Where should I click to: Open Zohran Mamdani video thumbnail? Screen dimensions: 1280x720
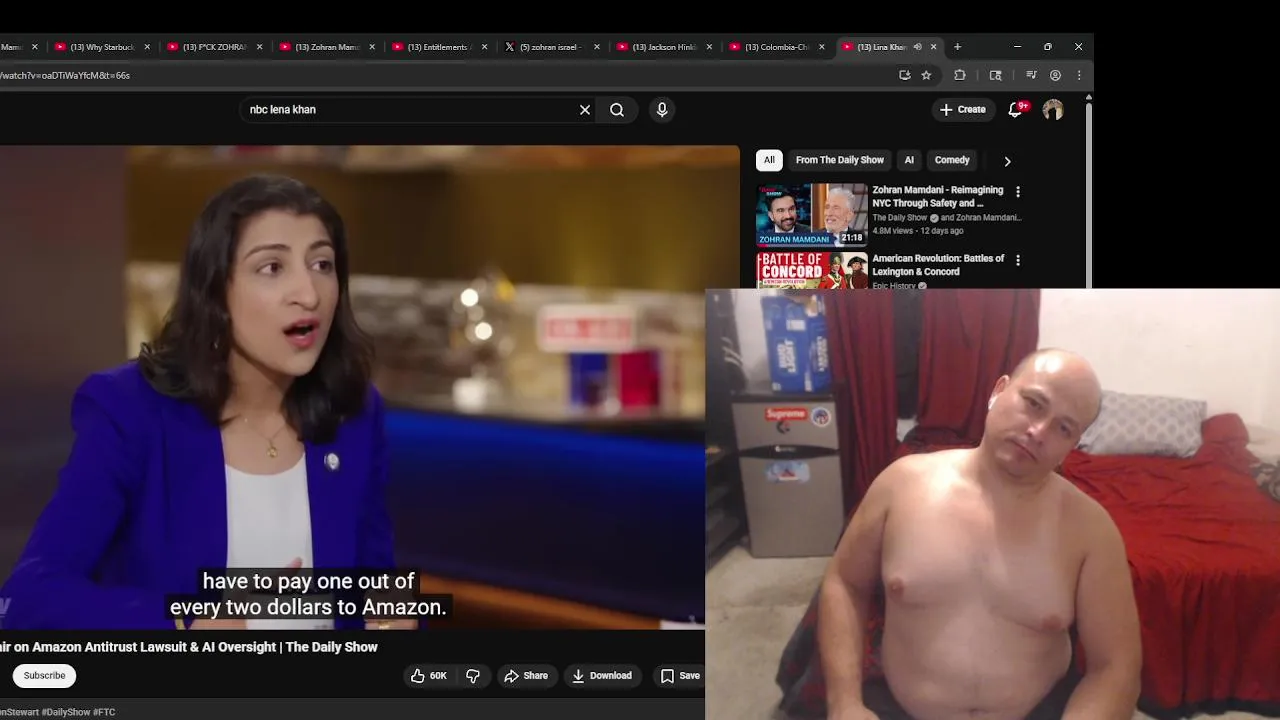click(812, 214)
